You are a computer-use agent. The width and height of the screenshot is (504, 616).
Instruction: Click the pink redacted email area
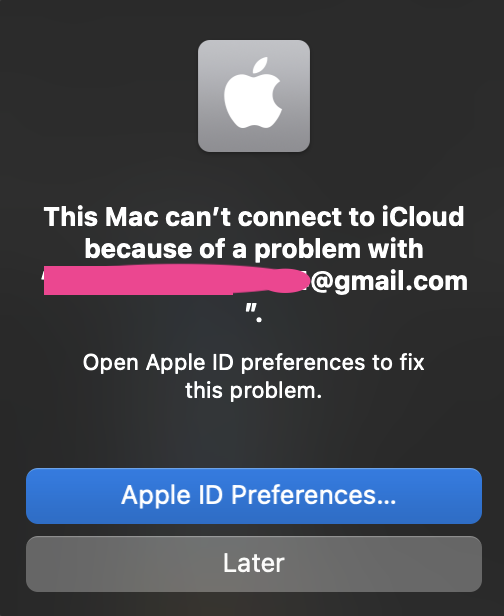[177, 280]
